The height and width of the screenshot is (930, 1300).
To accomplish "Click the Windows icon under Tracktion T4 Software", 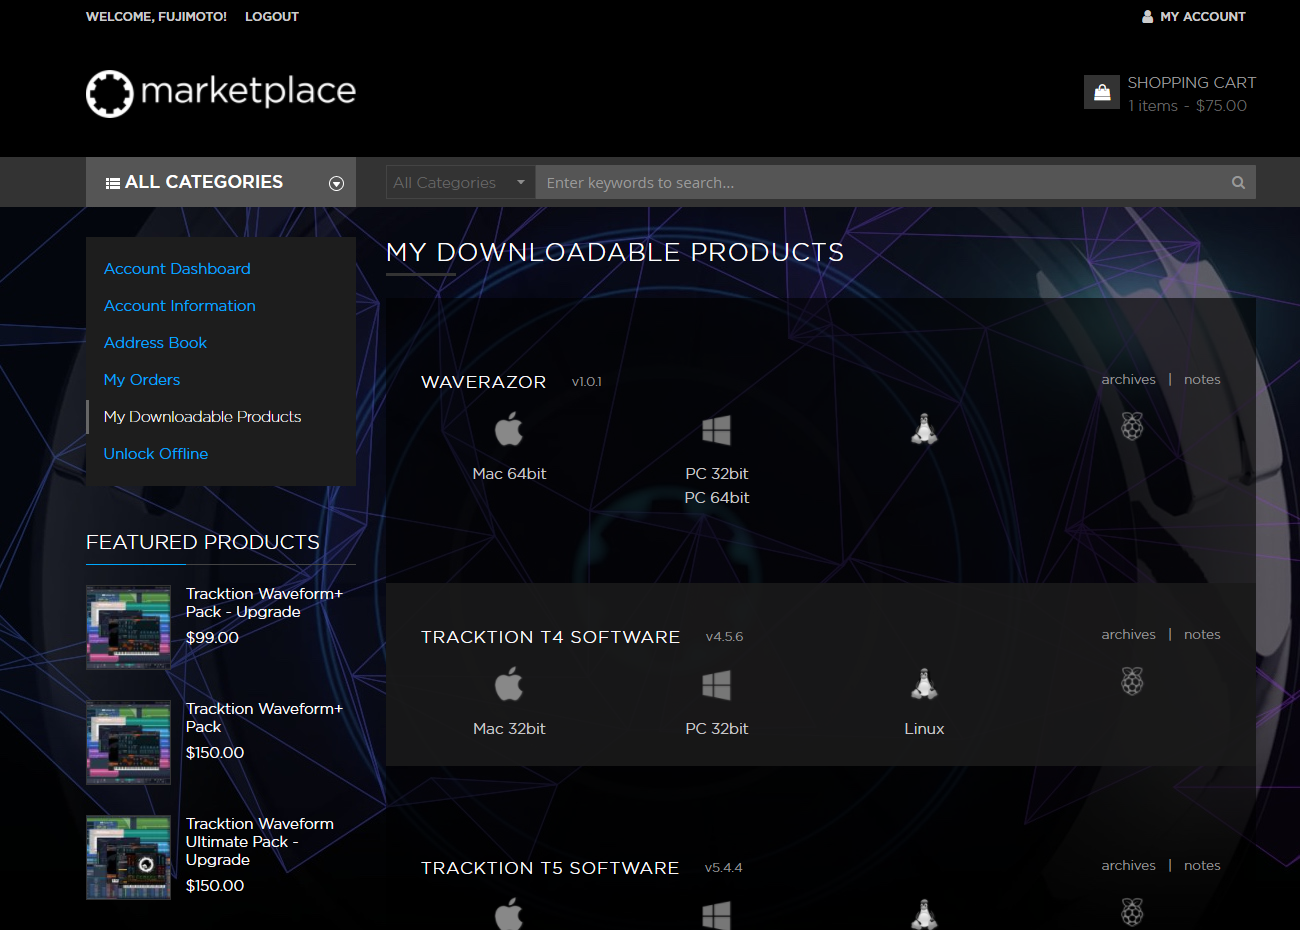I will [716, 685].
